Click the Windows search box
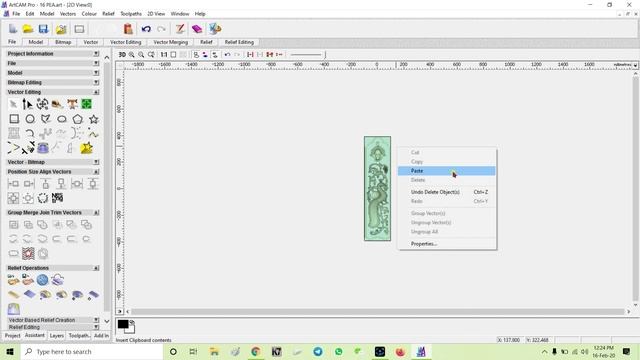 pyautogui.click(x=92, y=351)
